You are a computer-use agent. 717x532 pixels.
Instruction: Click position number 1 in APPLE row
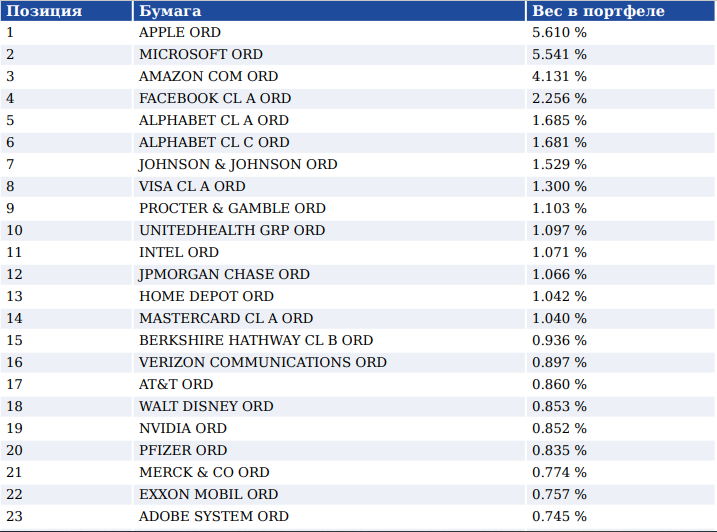tap(10, 32)
